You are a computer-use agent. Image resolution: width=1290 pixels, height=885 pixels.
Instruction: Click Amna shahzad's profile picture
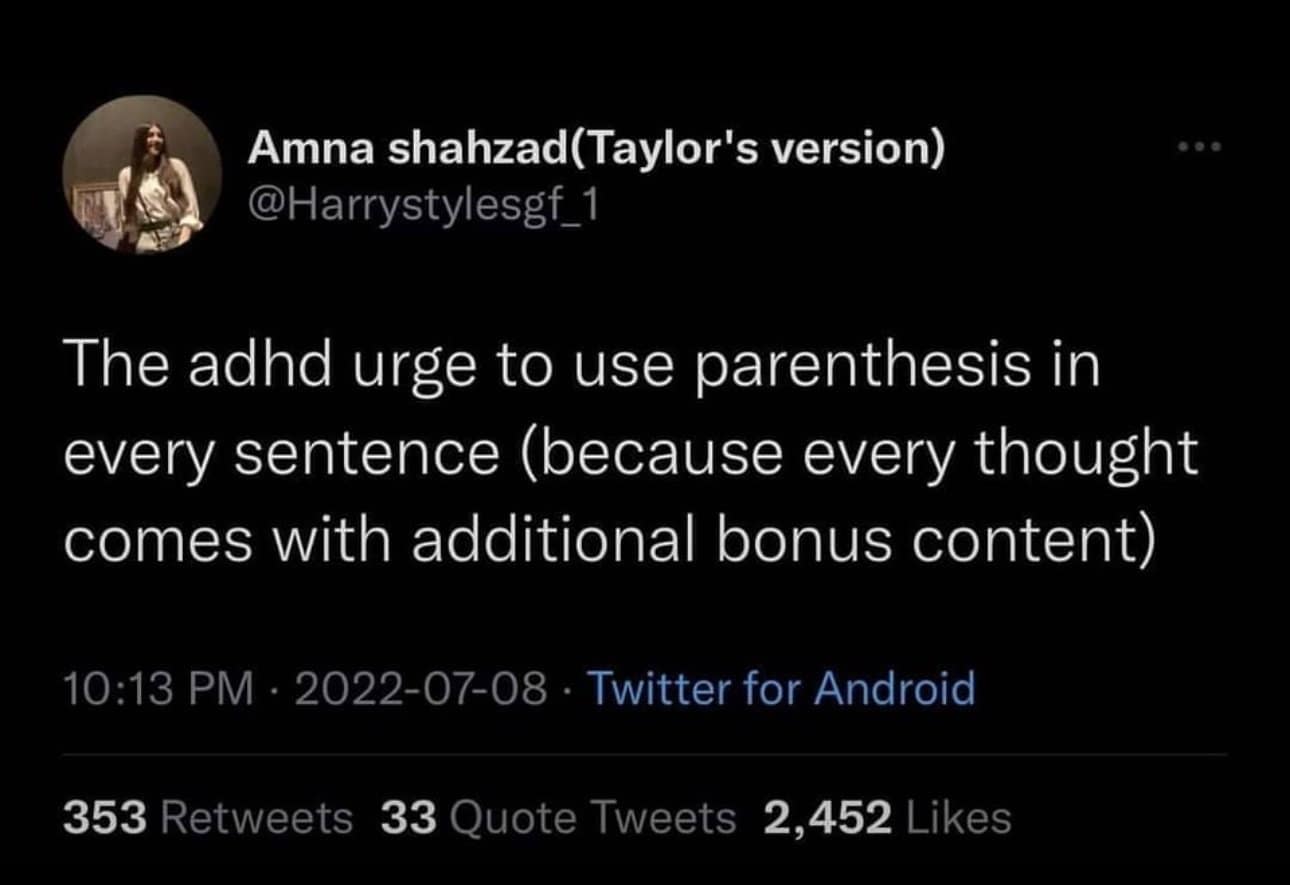pyautogui.click(x=143, y=175)
